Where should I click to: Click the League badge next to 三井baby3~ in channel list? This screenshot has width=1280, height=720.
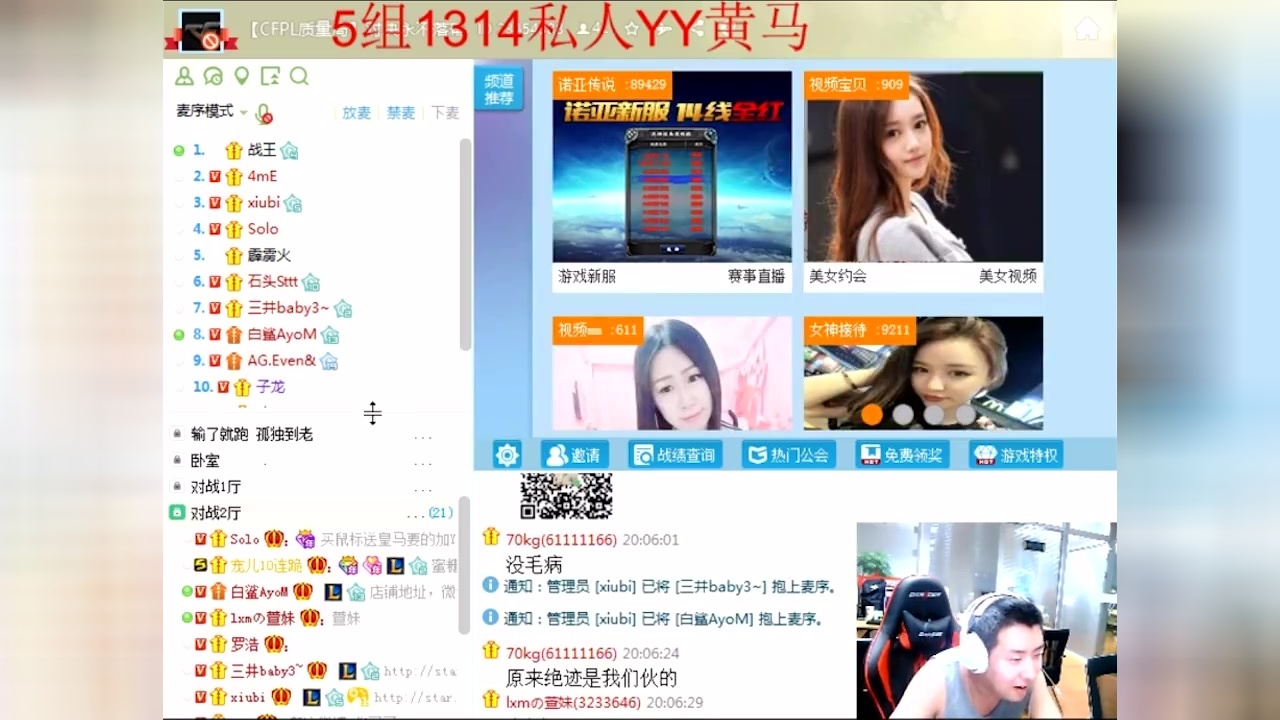click(347, 671)
